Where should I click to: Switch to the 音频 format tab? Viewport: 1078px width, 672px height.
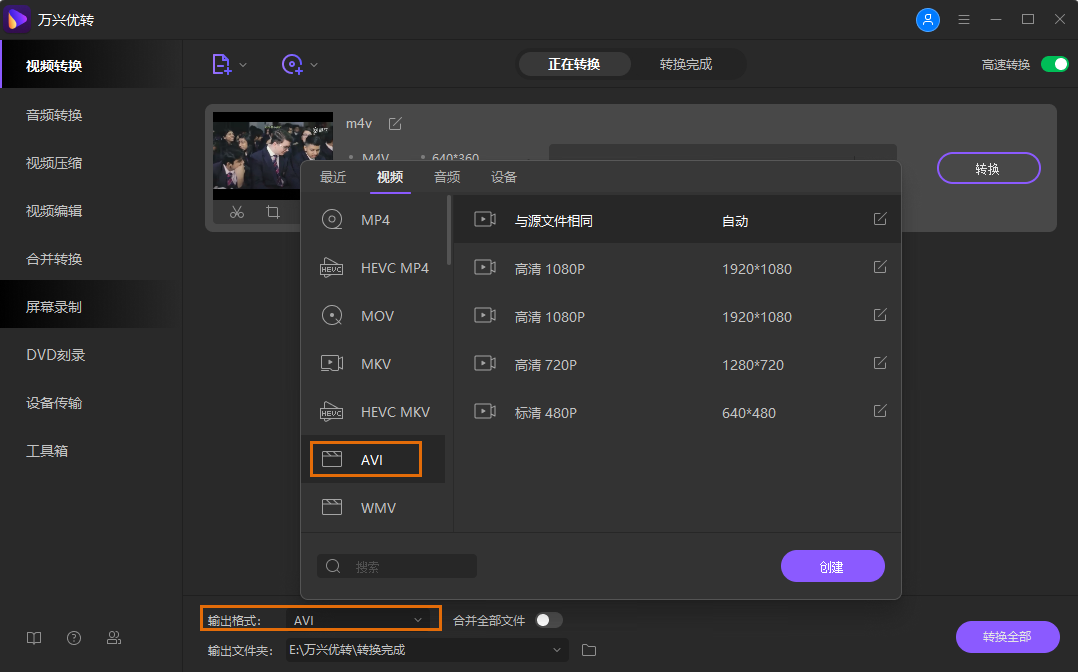[x=447, y=177]
